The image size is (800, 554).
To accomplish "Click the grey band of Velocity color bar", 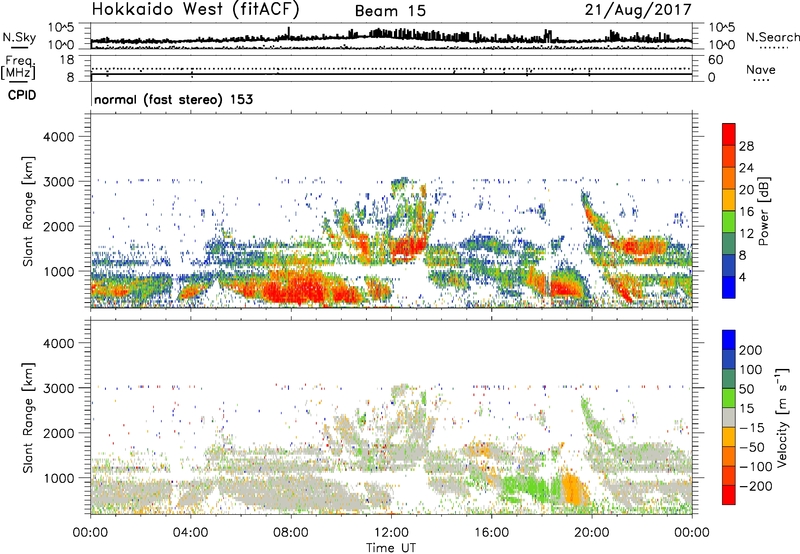I will [x=729, y=418].
